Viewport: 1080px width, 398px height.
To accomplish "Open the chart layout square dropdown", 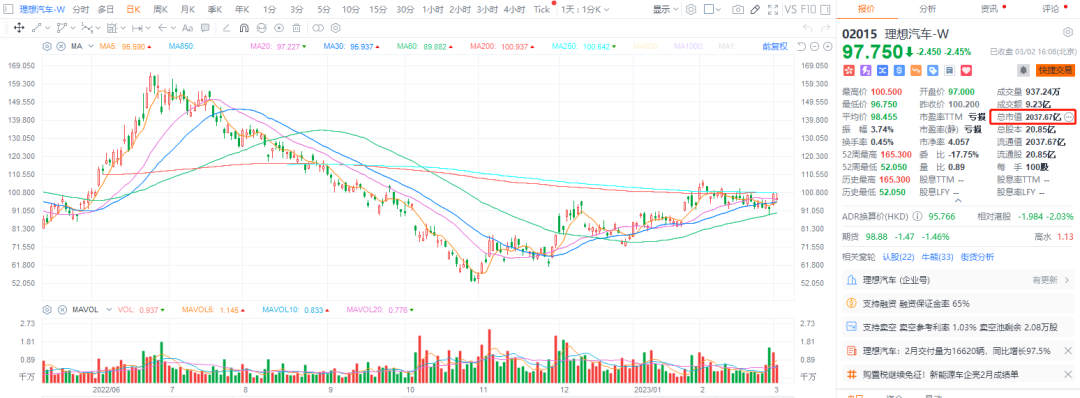I will click(712, 10).
